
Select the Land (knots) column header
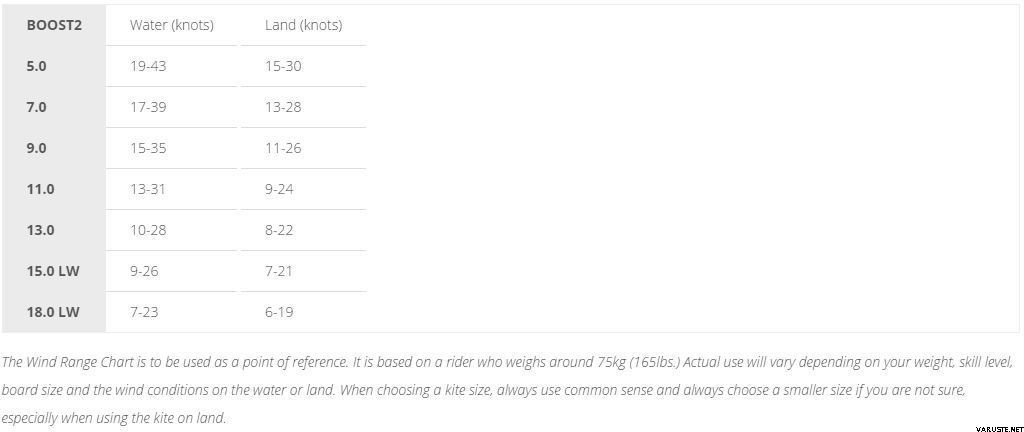click(x=304, y=25)
